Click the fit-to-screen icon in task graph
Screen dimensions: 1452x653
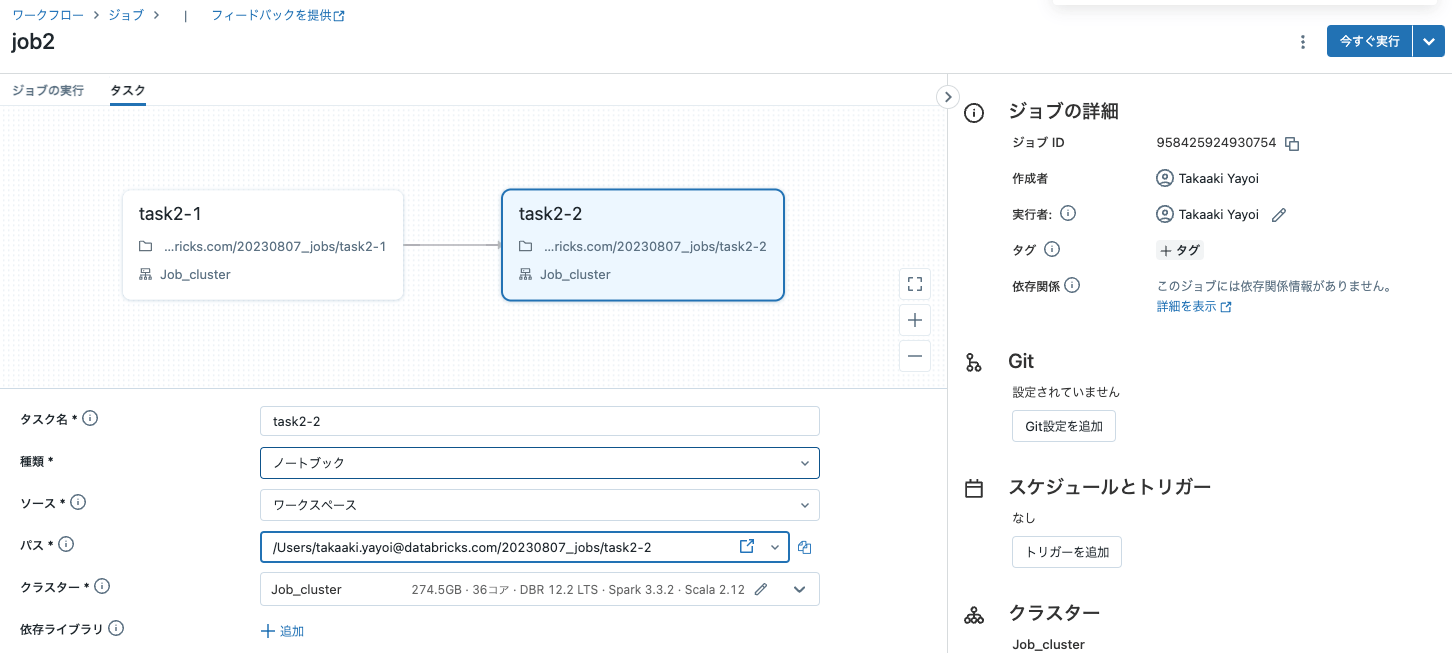(x=914, y=284)
